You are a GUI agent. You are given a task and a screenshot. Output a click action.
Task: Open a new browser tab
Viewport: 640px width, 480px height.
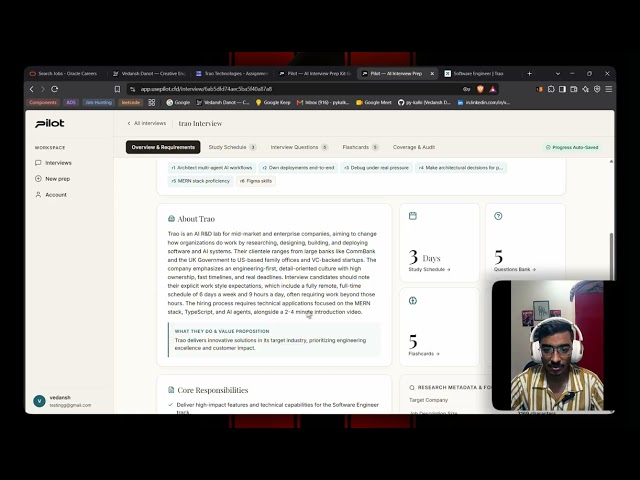pos(529,73)
